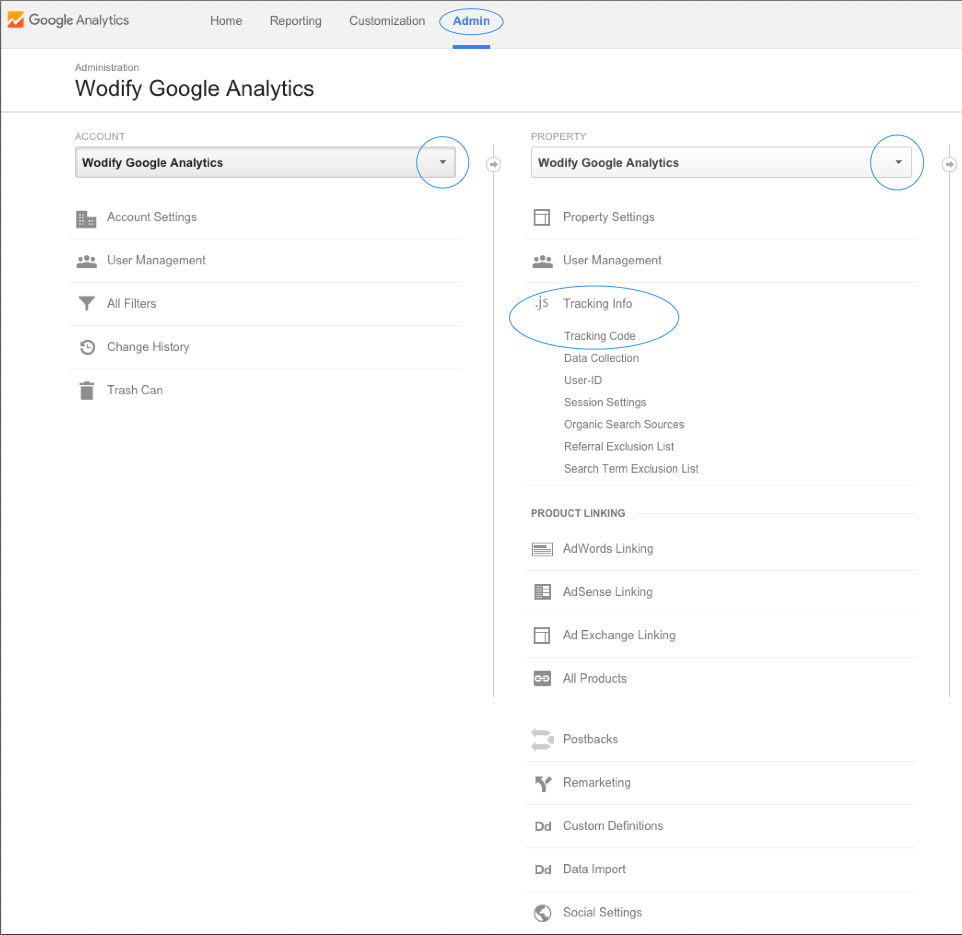This screenshot has height=935, width=962.
Task: Open property-level User Management
Action: (612, 260)
